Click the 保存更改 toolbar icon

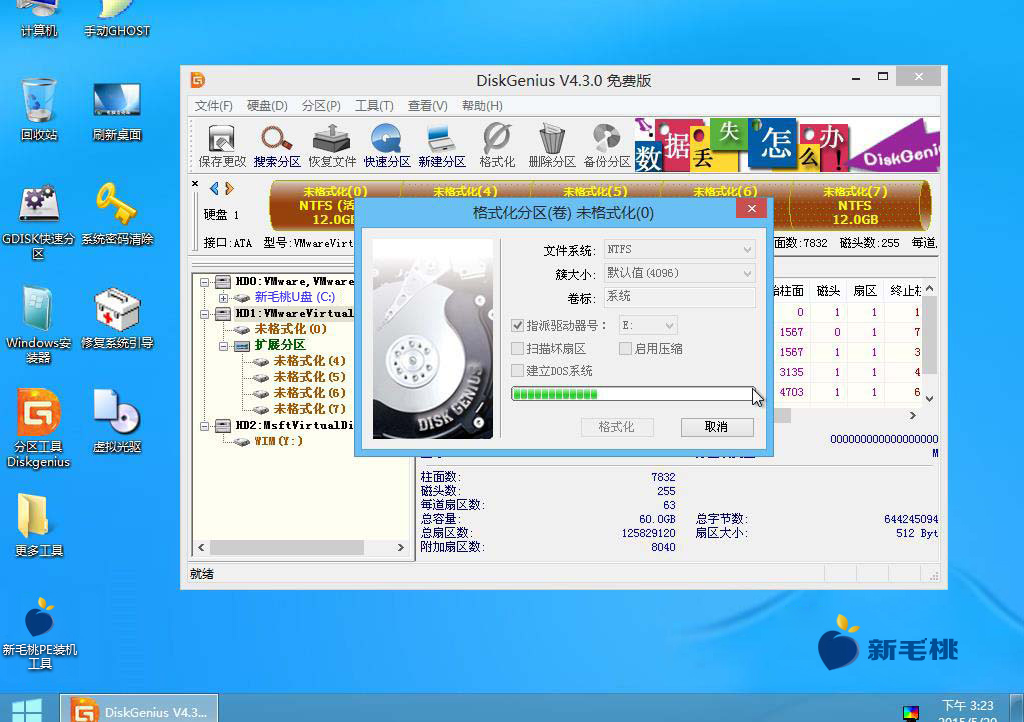(222, 146)
